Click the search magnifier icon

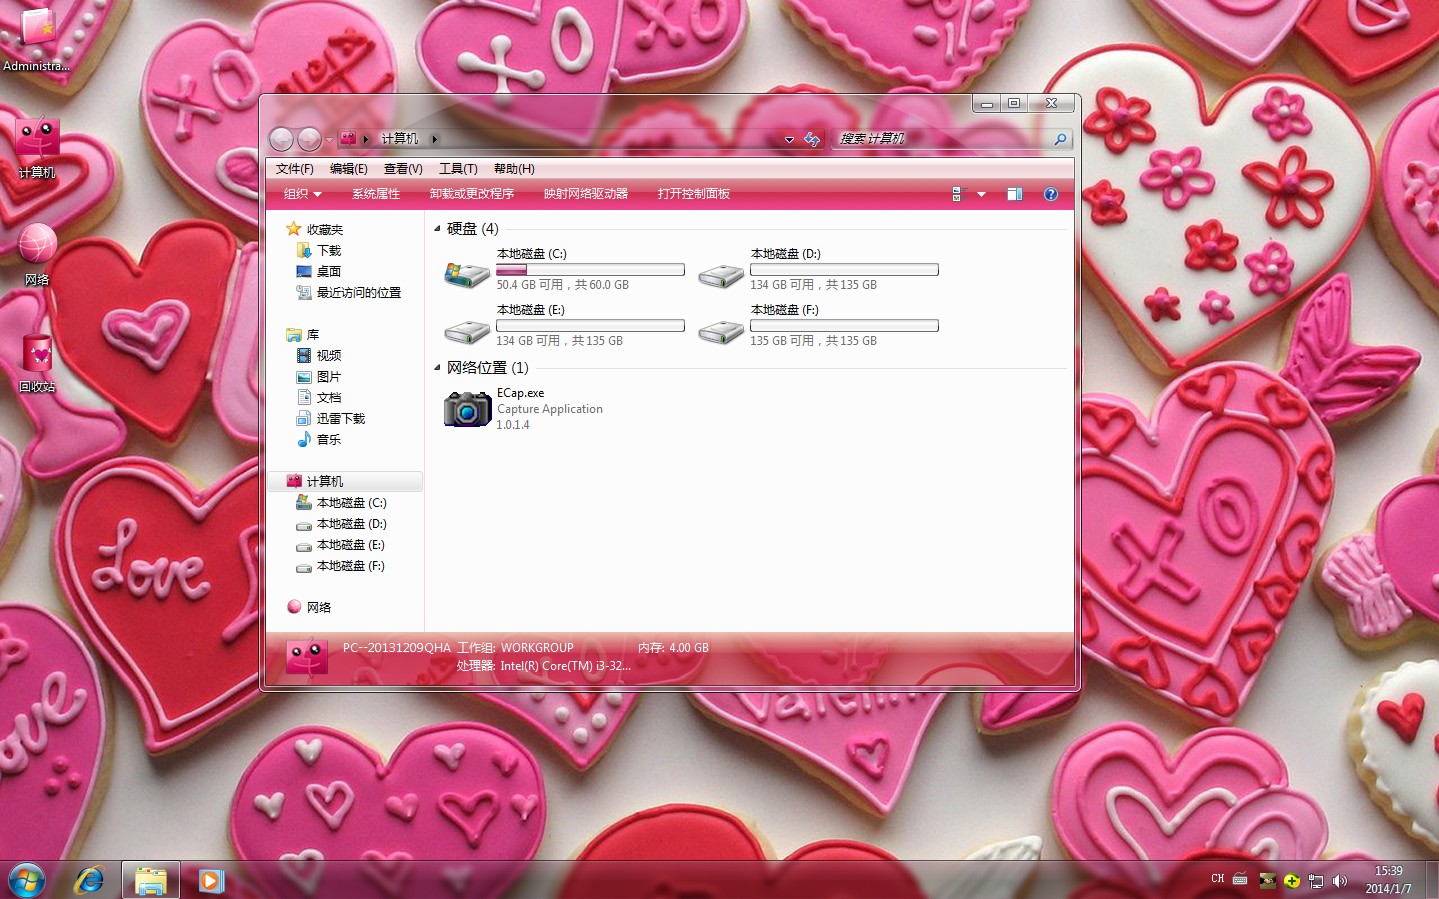(x=1060, y=139)
